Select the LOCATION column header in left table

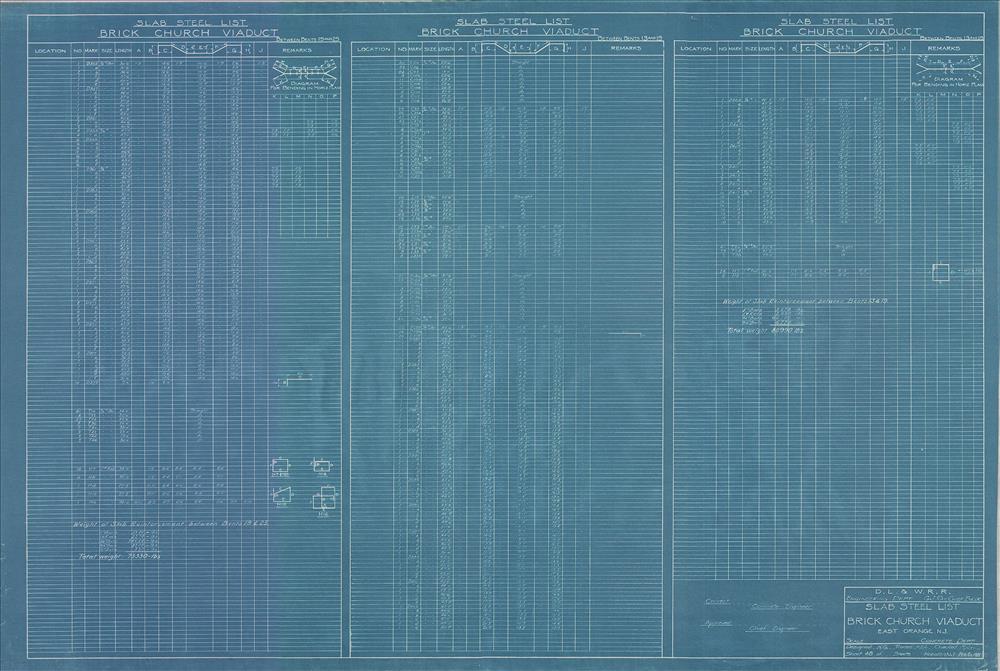coord(50,50)
